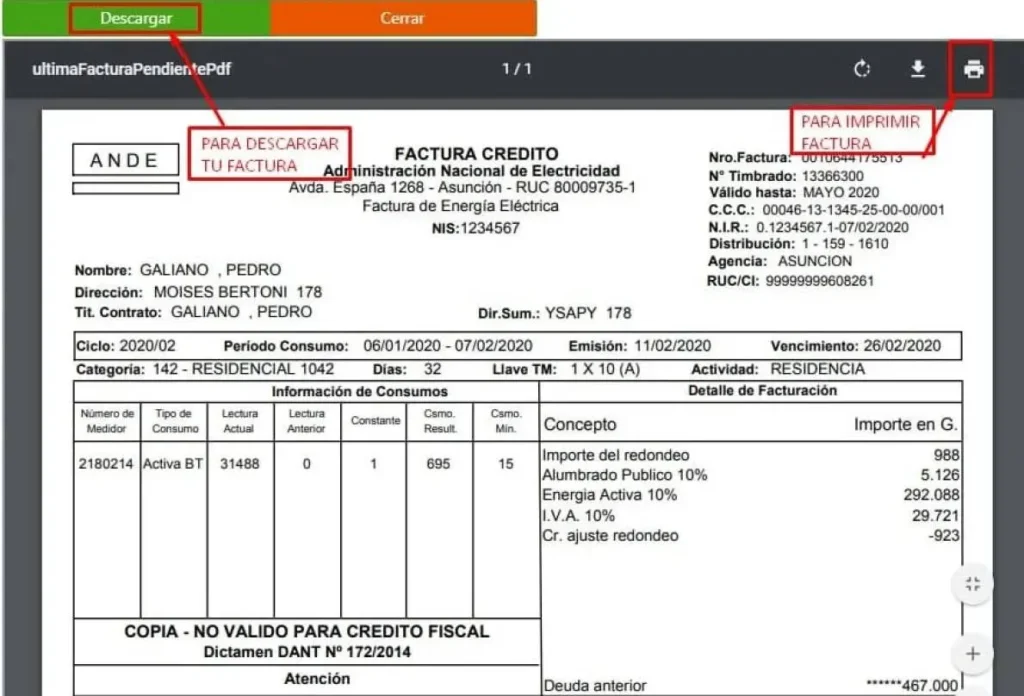
Task: Select the C.C.C. code 00046-13-1345-25-00-00/001
Action: pos(854,210)
